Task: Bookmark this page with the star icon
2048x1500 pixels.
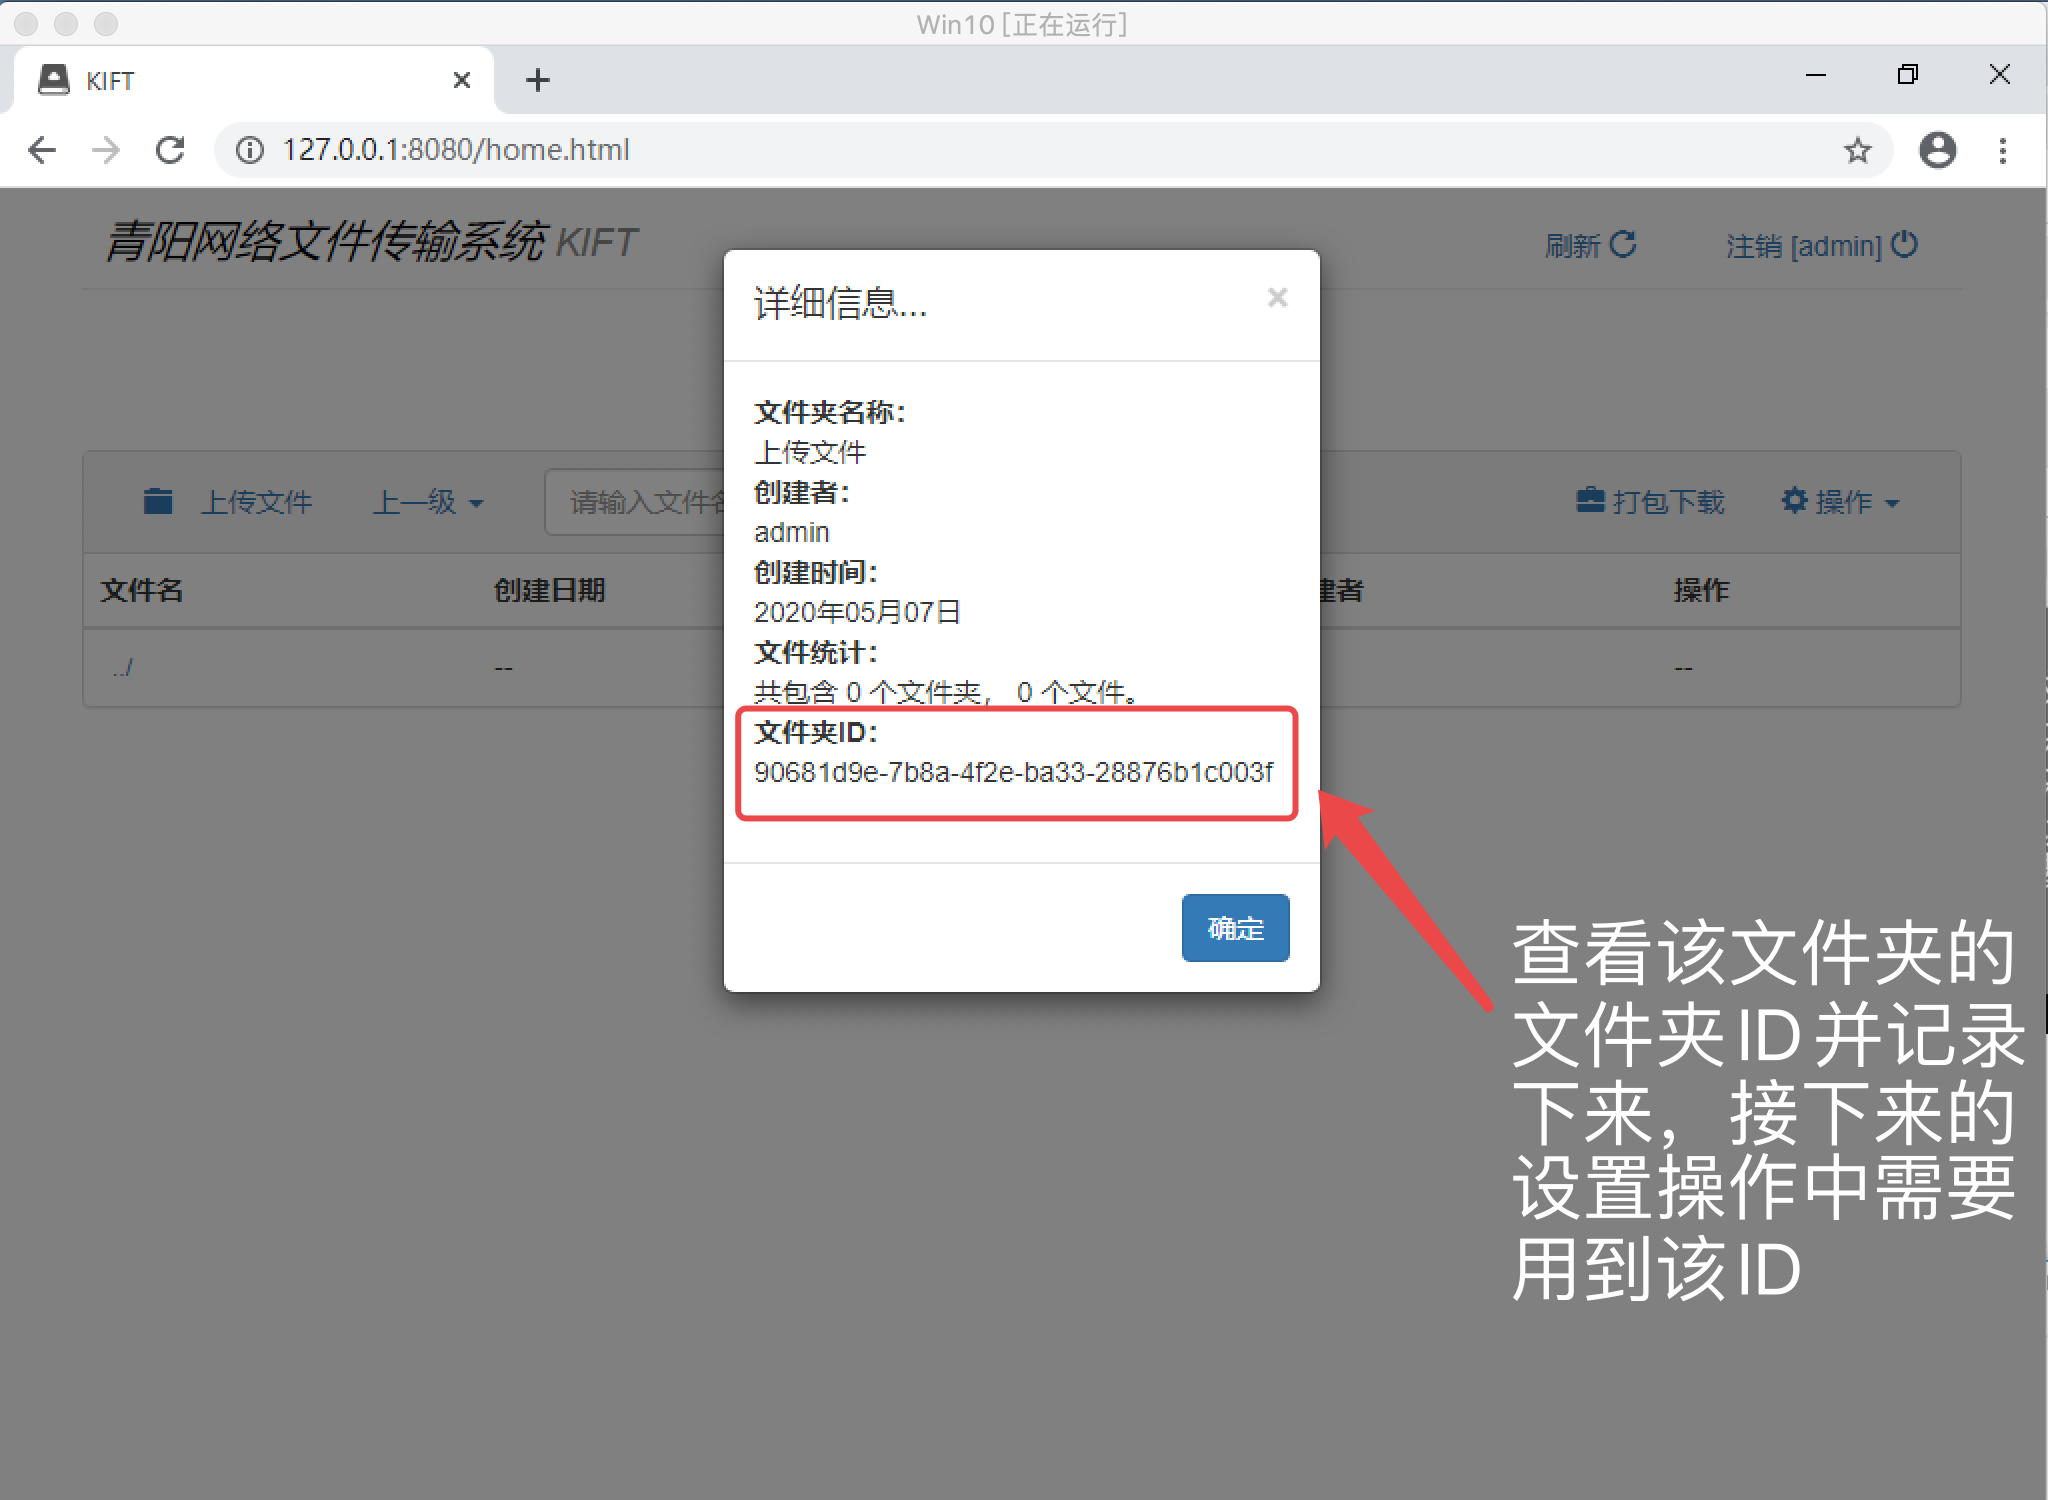Action: click(1857, 150)
